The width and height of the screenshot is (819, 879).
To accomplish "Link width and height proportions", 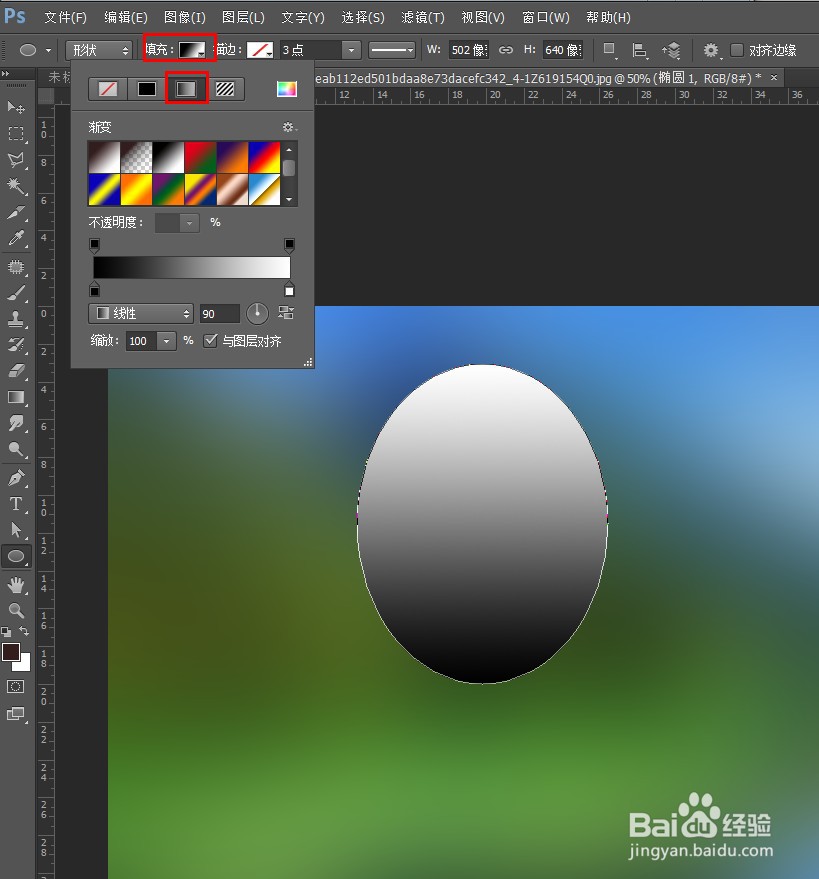I will tap(506, 50).
